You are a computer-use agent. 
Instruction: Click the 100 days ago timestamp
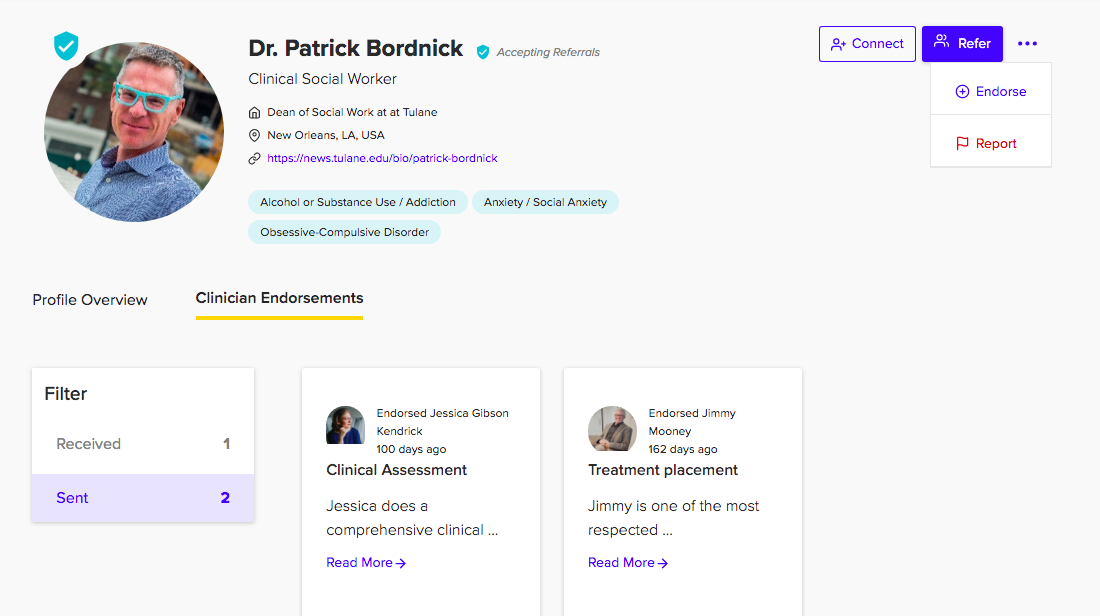(x=411, y=450)
